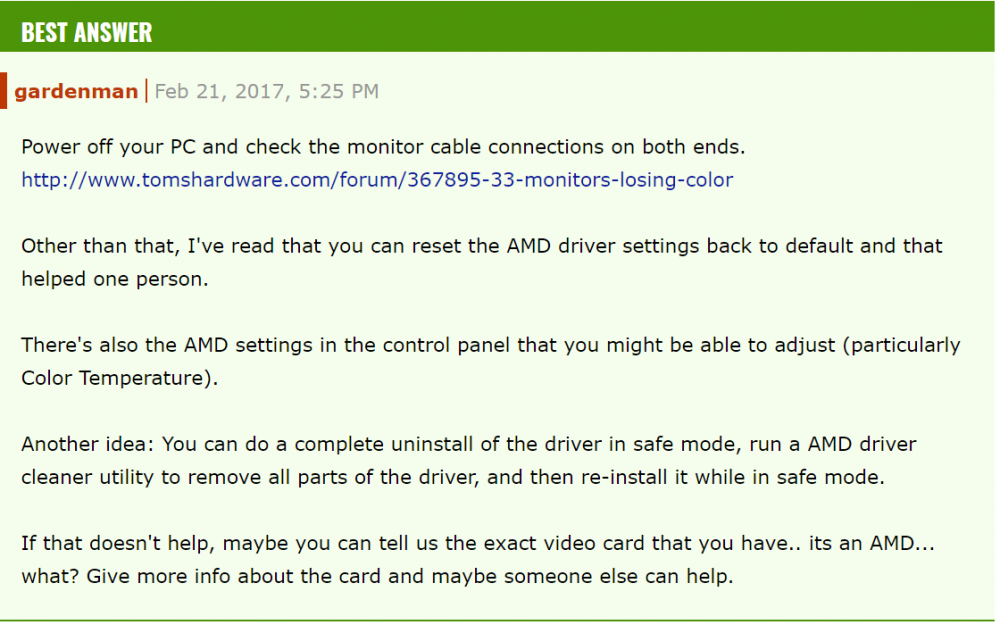Image resolution: width=1000 pixels, height=625 pixels.
Task: Click the BEST ANSWER header banner
Action: (x=86, y=32)
